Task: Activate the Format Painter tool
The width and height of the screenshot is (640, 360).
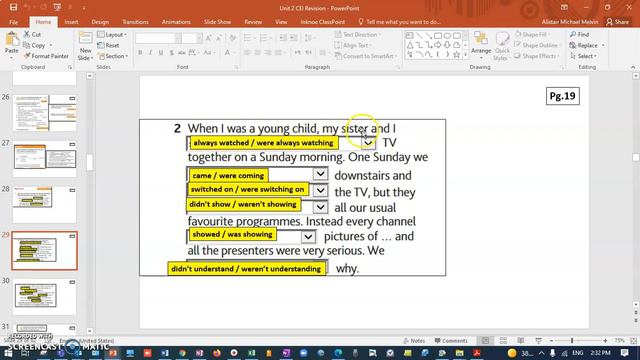Action: click(x=46, y=56)
